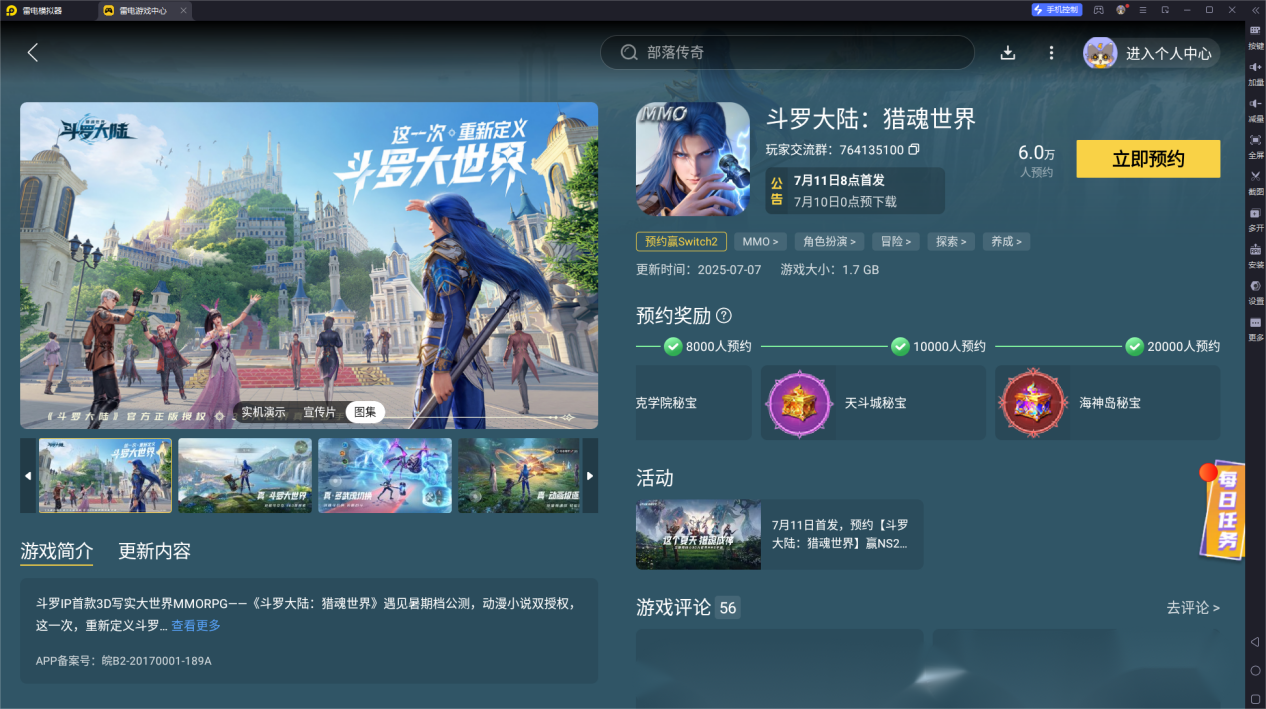Viewport: 1266px width, 709px height.
Task: Click 进入个人中心 profile button
Action: (1152, 53)
